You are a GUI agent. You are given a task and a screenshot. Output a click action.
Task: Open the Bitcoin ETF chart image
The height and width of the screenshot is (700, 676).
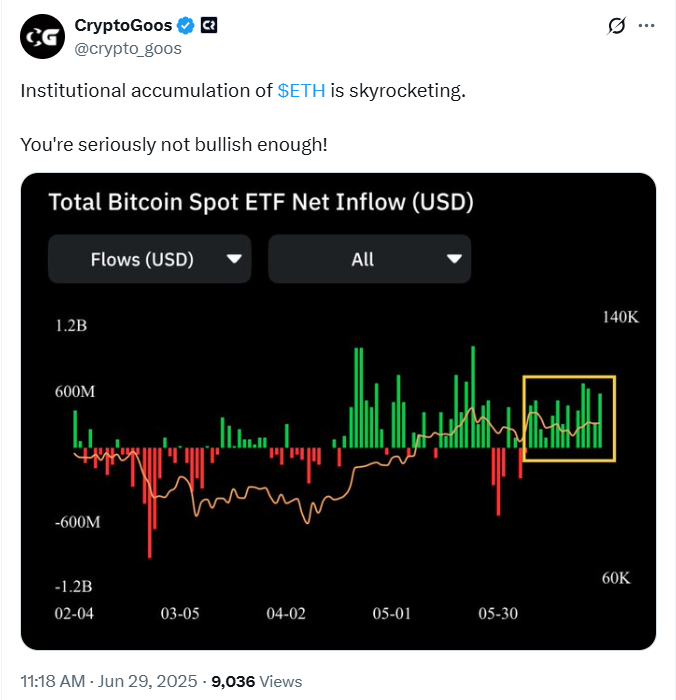point(338,411)
